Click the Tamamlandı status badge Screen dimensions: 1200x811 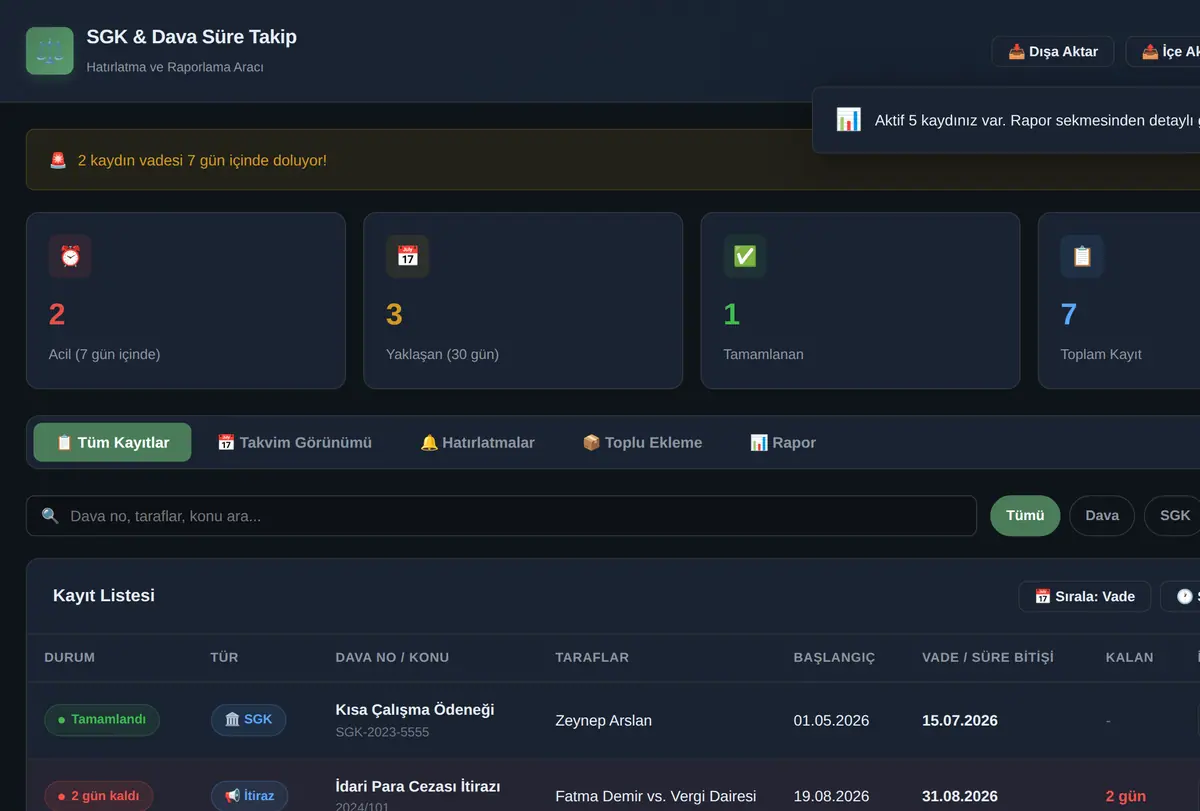(x=102, y=720)
